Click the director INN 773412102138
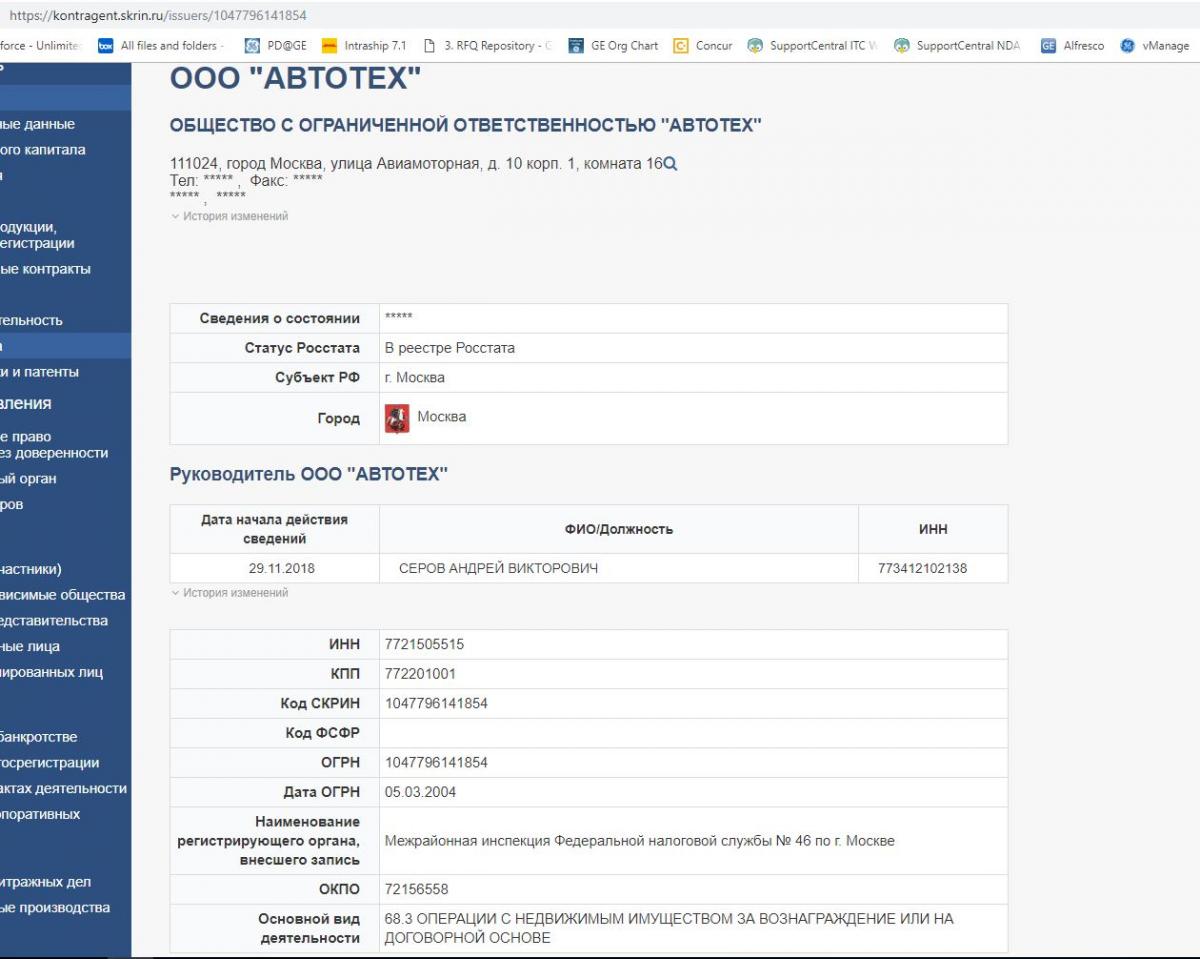Screen dimensions: 1200x959 (922, 569)
